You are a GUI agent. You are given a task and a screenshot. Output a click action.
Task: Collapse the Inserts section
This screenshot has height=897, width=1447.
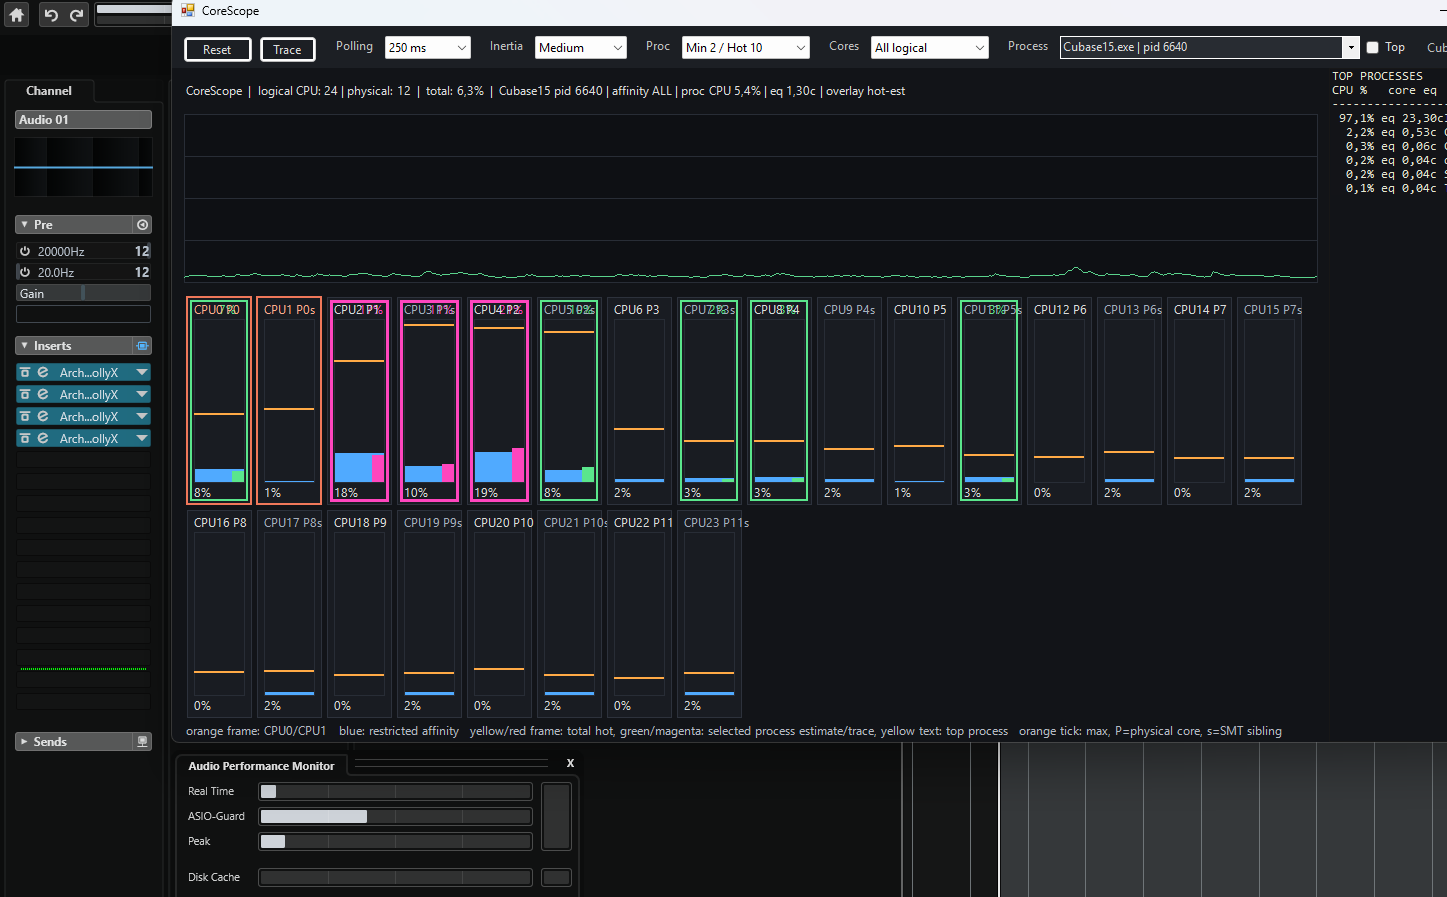click(x=24, y=346)
